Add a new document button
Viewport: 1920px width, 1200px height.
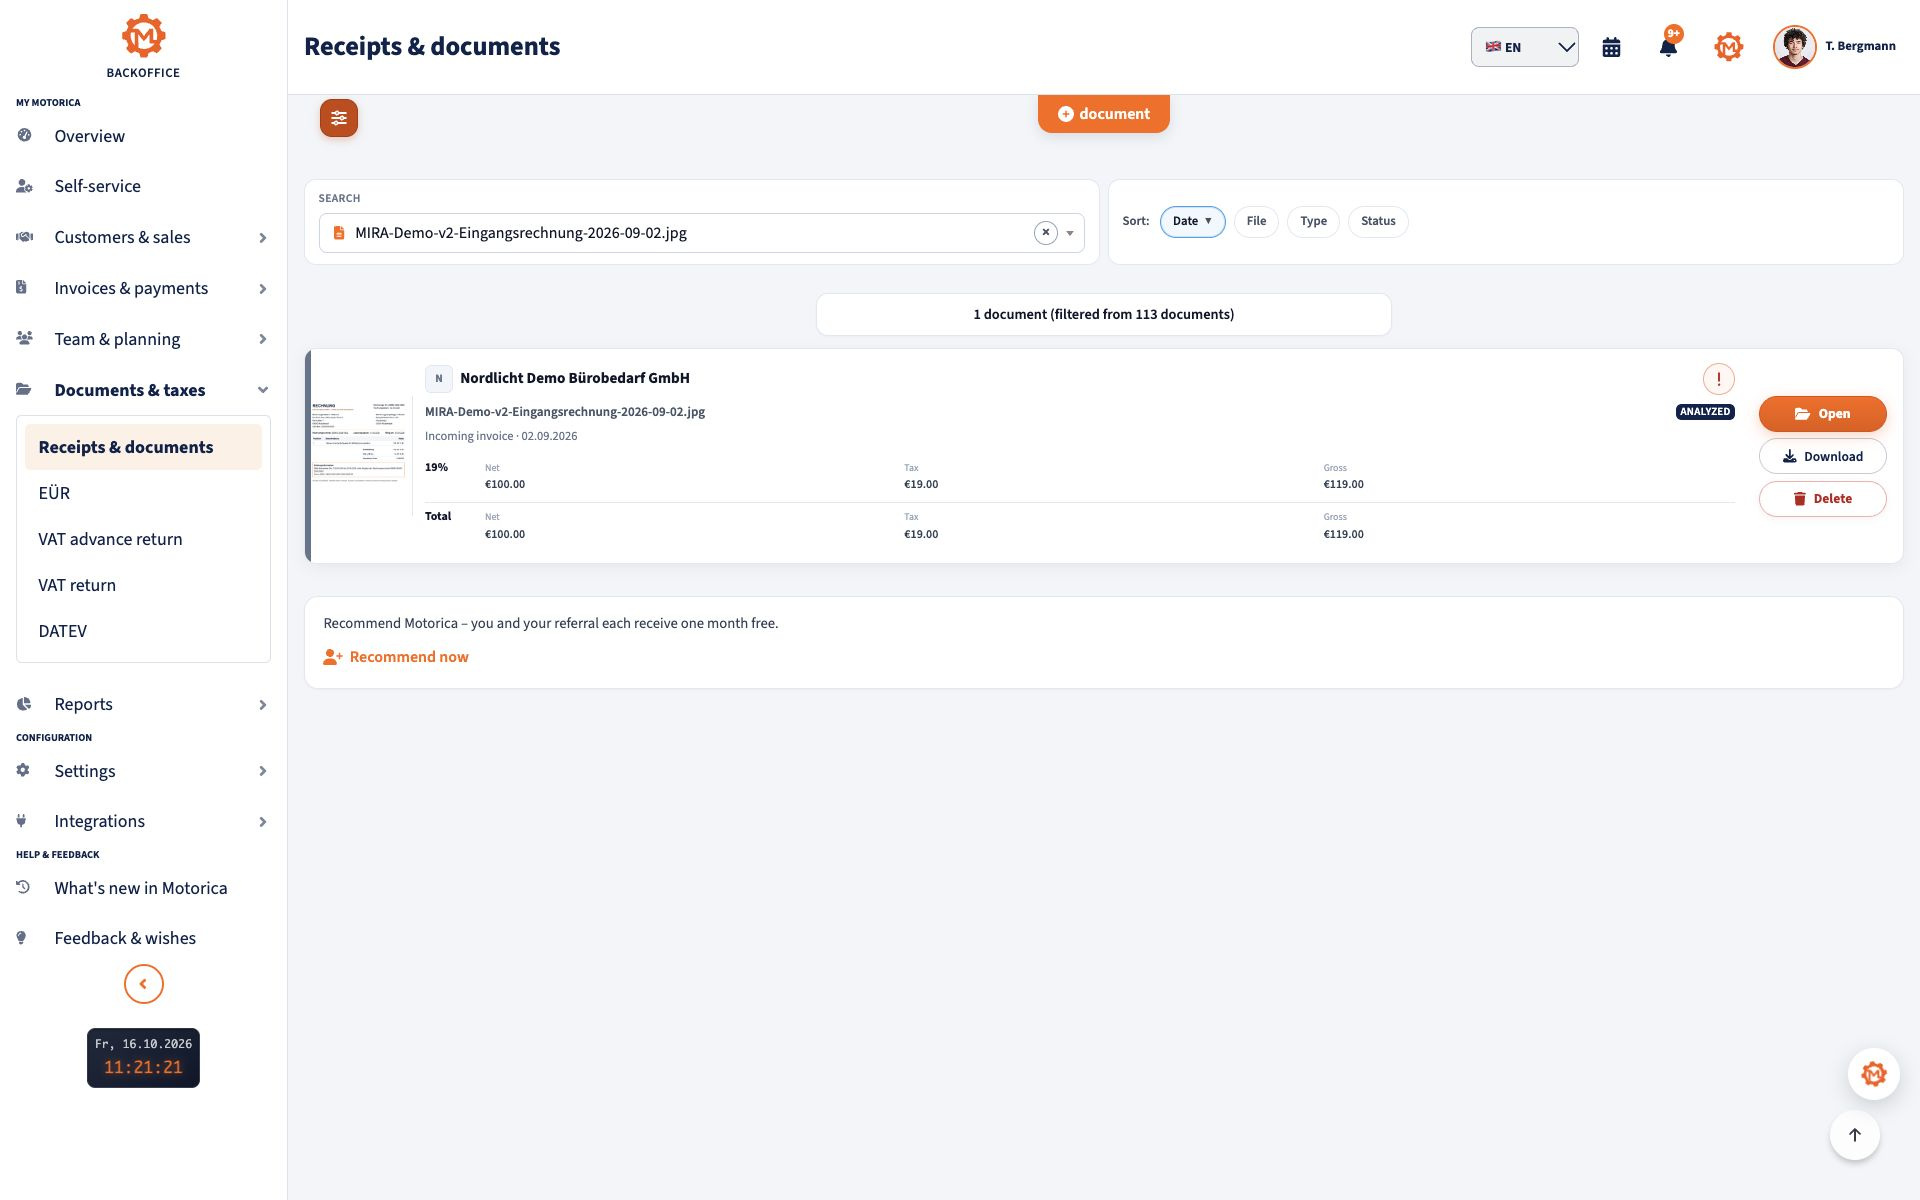point(1103,114)
